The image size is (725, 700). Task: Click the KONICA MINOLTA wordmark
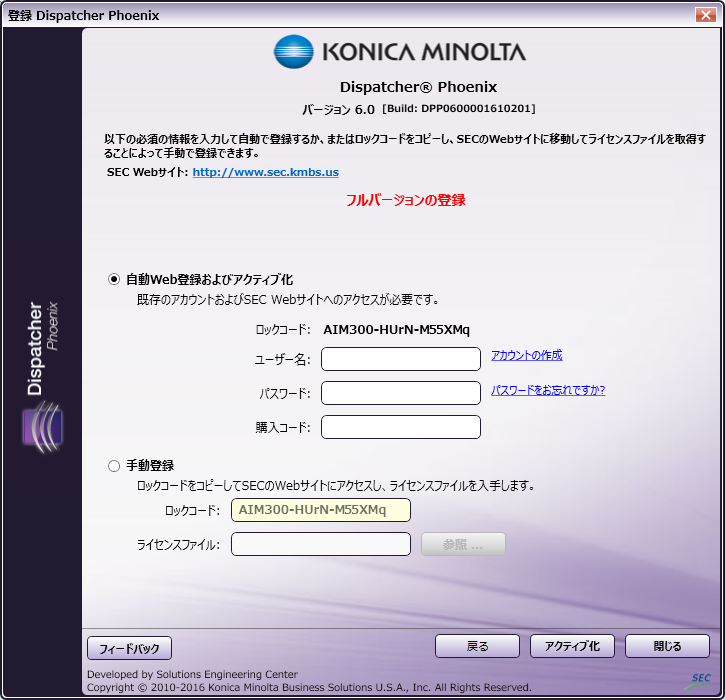(x=424, y=52)
